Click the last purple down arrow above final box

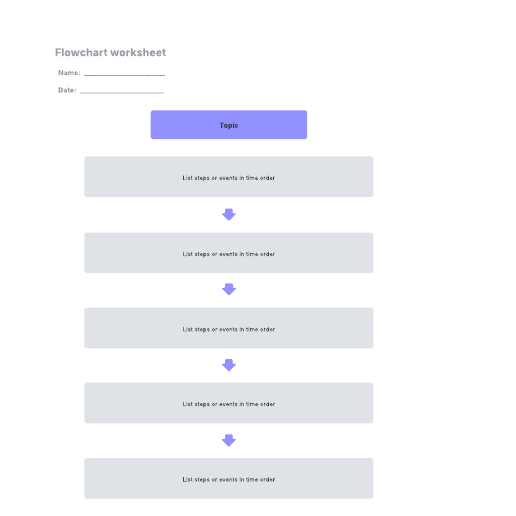(229, 440)
